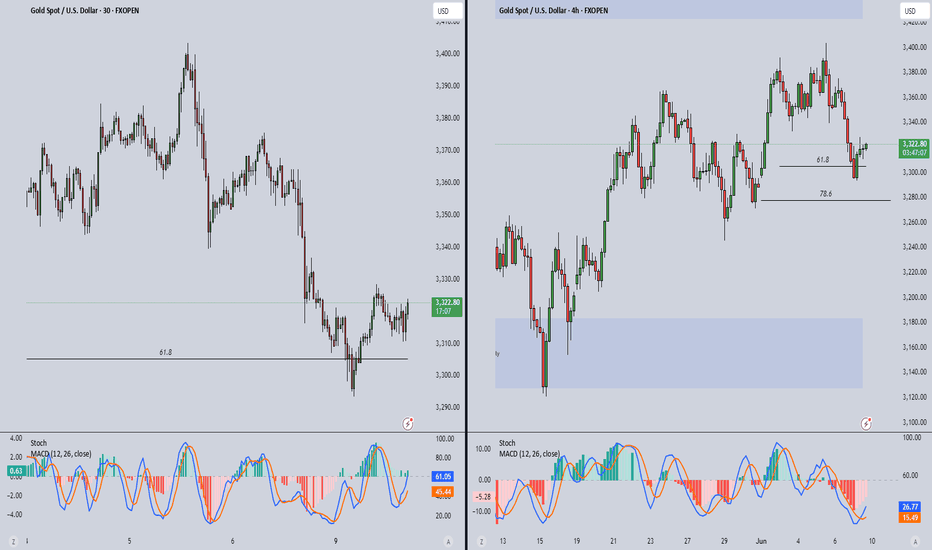Screen dimensions: 932x550
Task: Click date label 13 on 4h time axis
Action: [x=503, y=541]
